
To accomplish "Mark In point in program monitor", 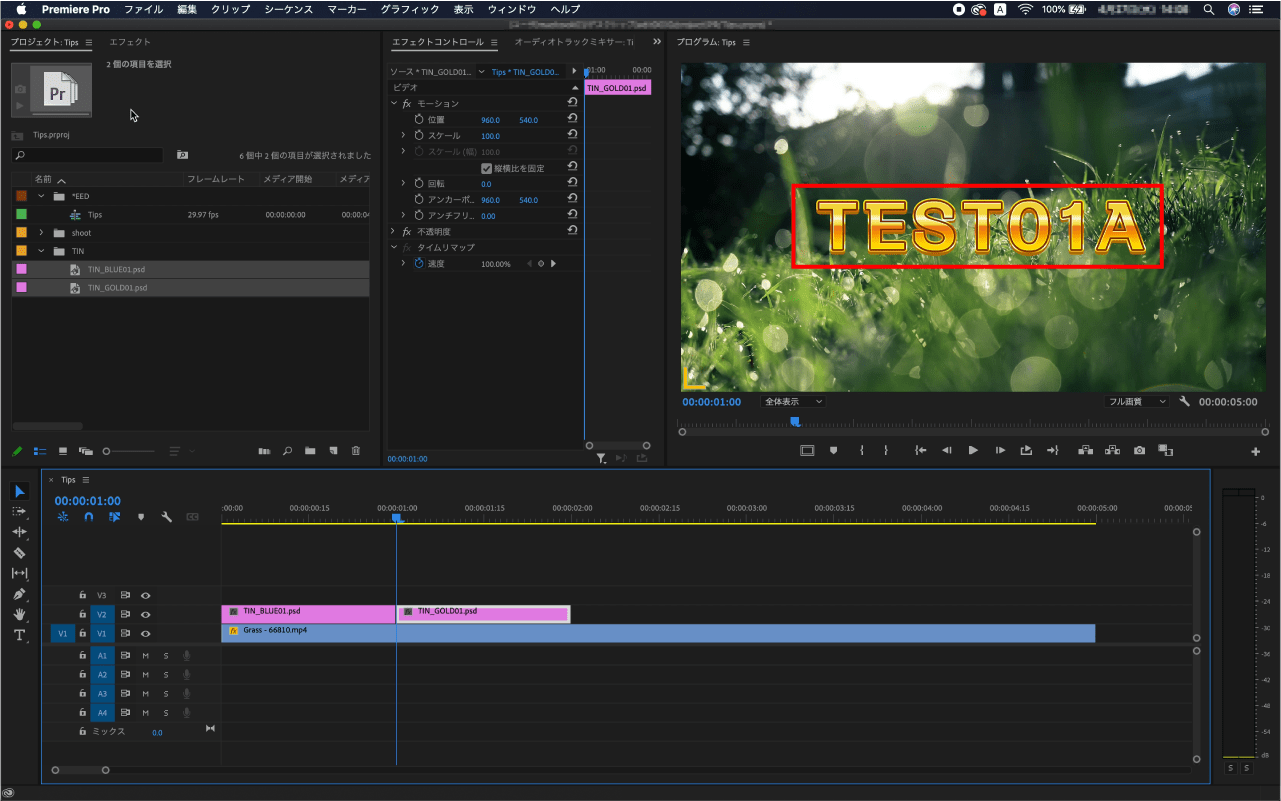I will (861, 451).
